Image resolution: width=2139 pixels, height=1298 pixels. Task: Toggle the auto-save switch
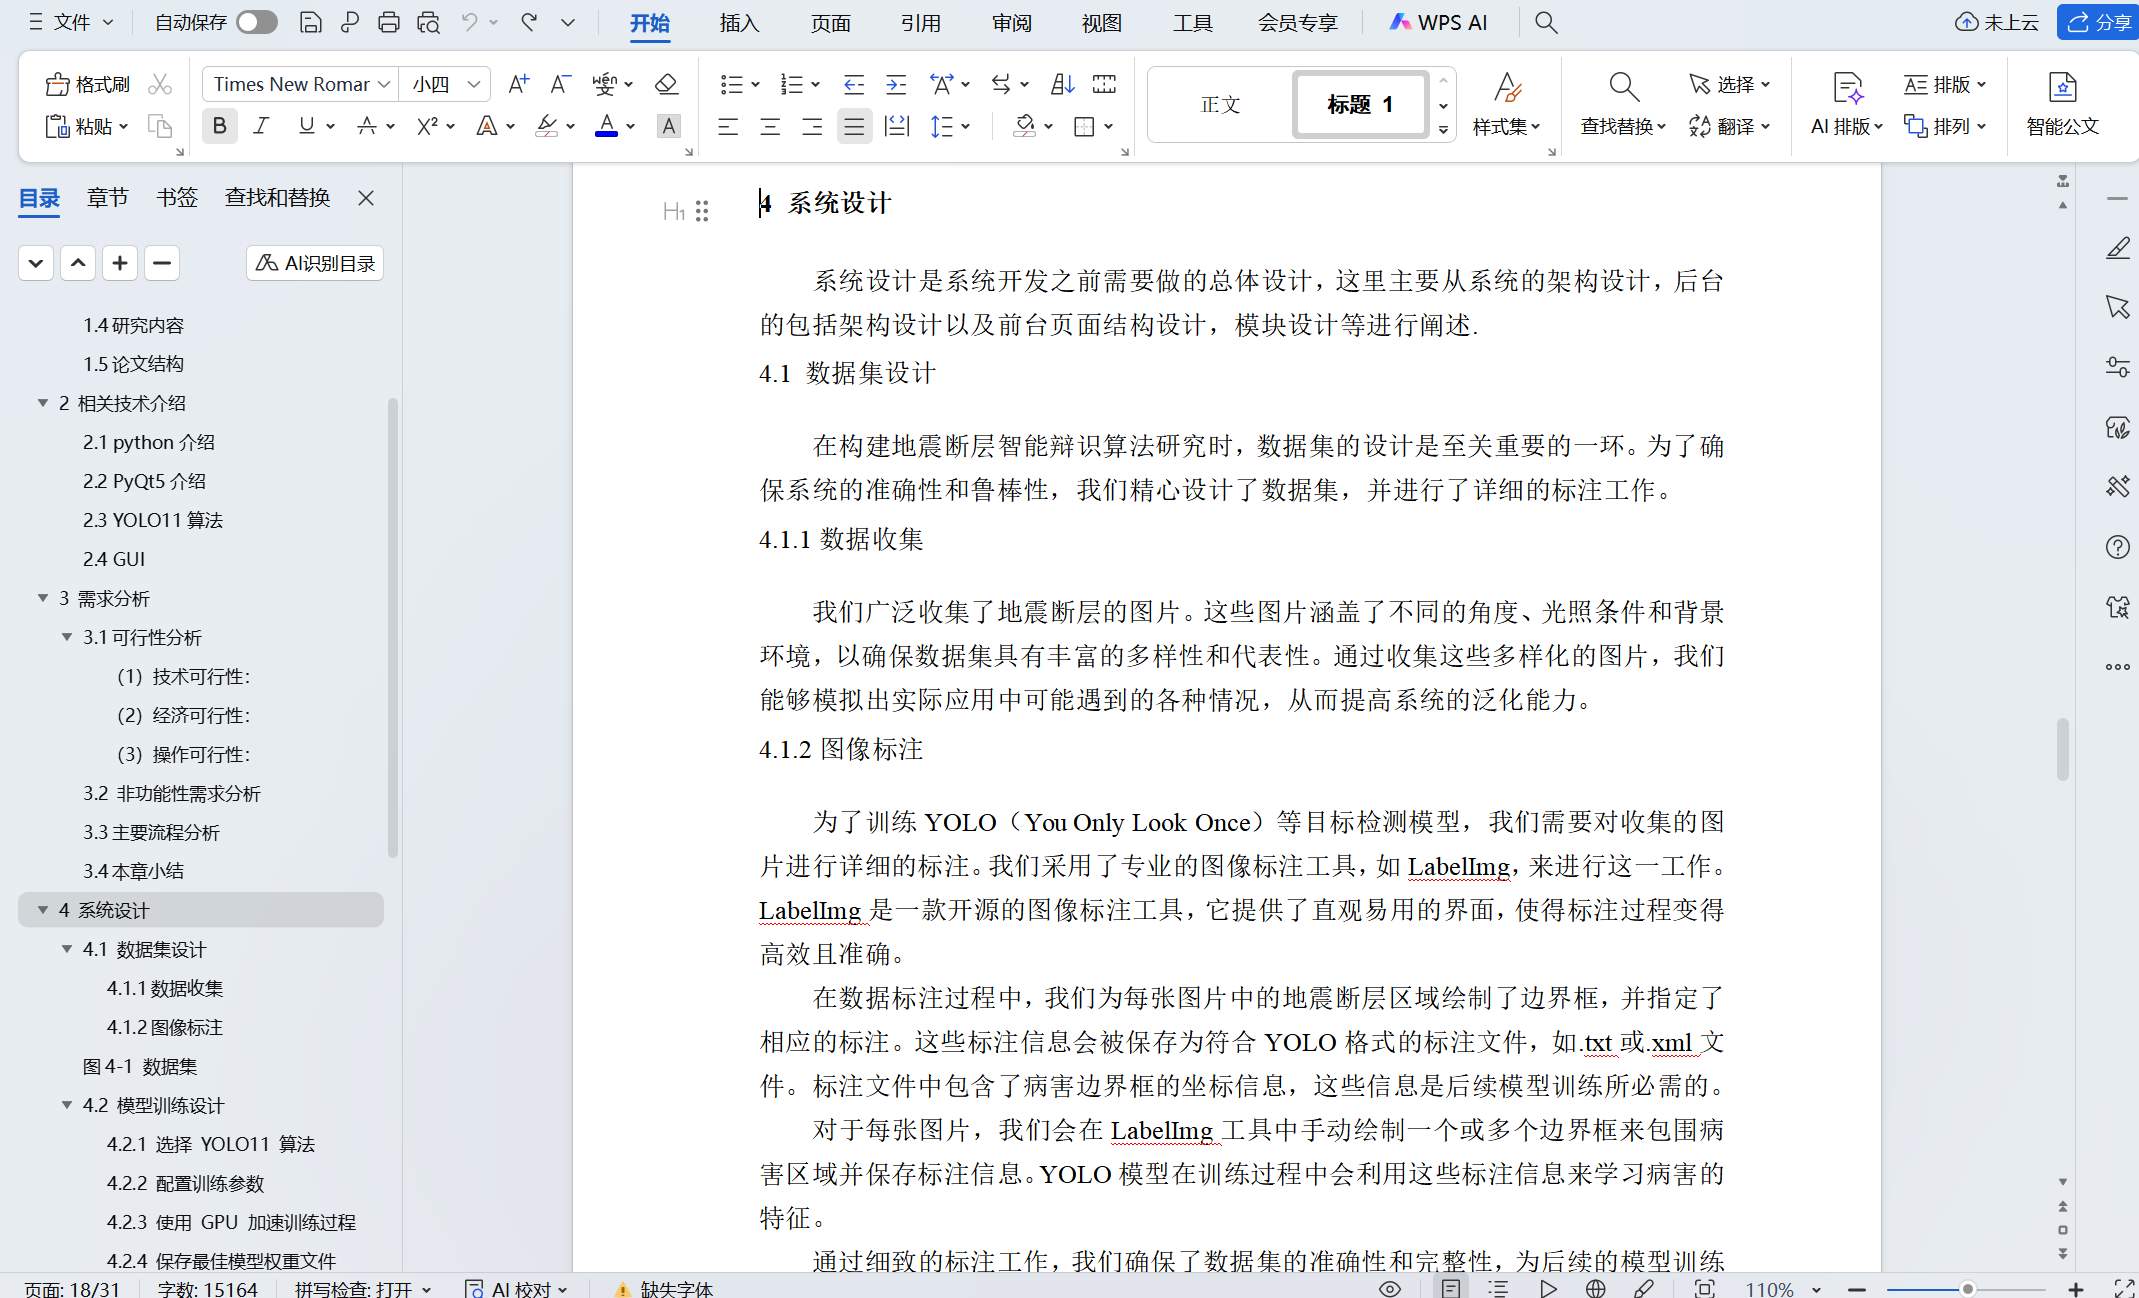pyautogui.click(x=257, y=22)
